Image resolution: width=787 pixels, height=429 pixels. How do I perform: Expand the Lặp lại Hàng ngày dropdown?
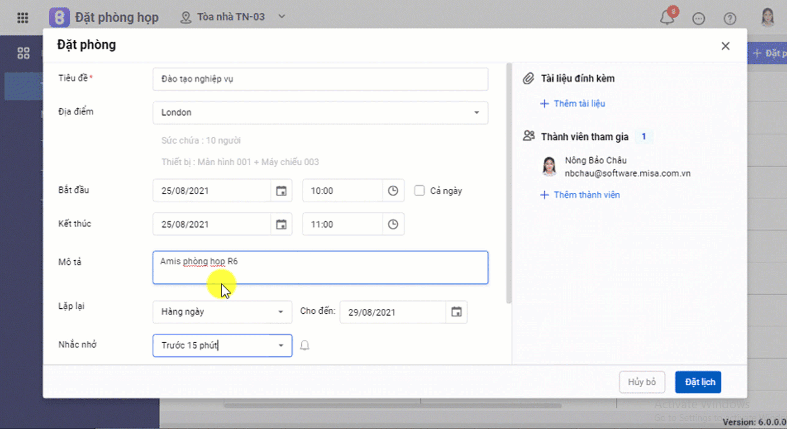[280, 312]
